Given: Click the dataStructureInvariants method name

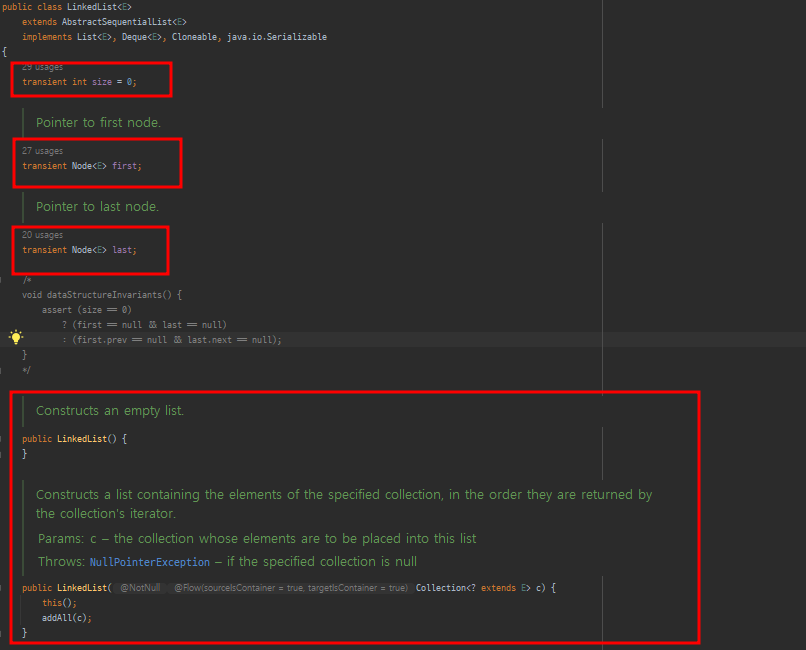Looking at the screenshot, I should coord(104,295).
